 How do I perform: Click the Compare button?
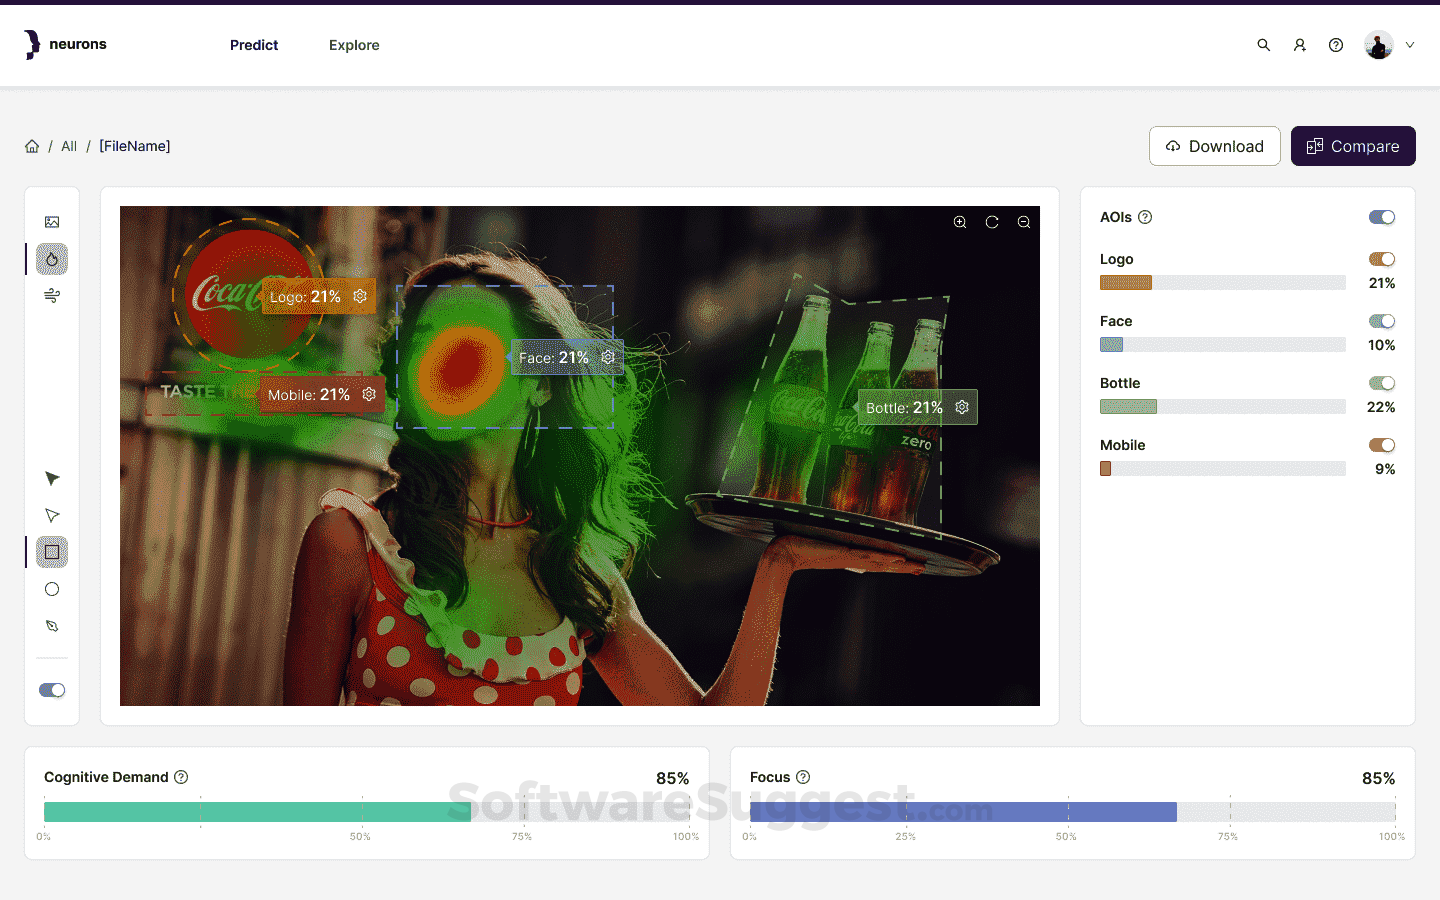pos(1353,146)
